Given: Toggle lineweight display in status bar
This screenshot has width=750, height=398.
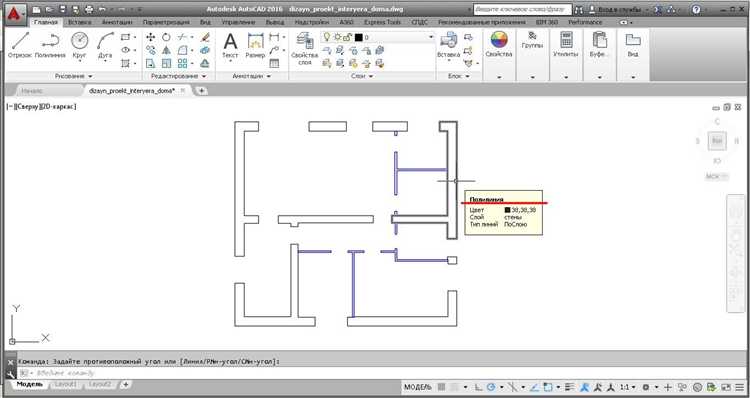Looking at the screenshot, I should click(x=570, y=387).
